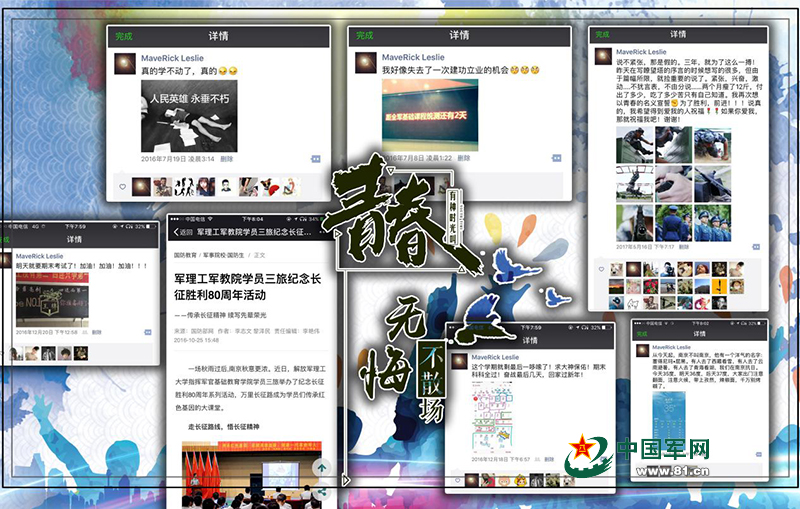Click 完成 in the nine-photo post header
The width and height of the screenshot is (800, 509).
point(603,34)
